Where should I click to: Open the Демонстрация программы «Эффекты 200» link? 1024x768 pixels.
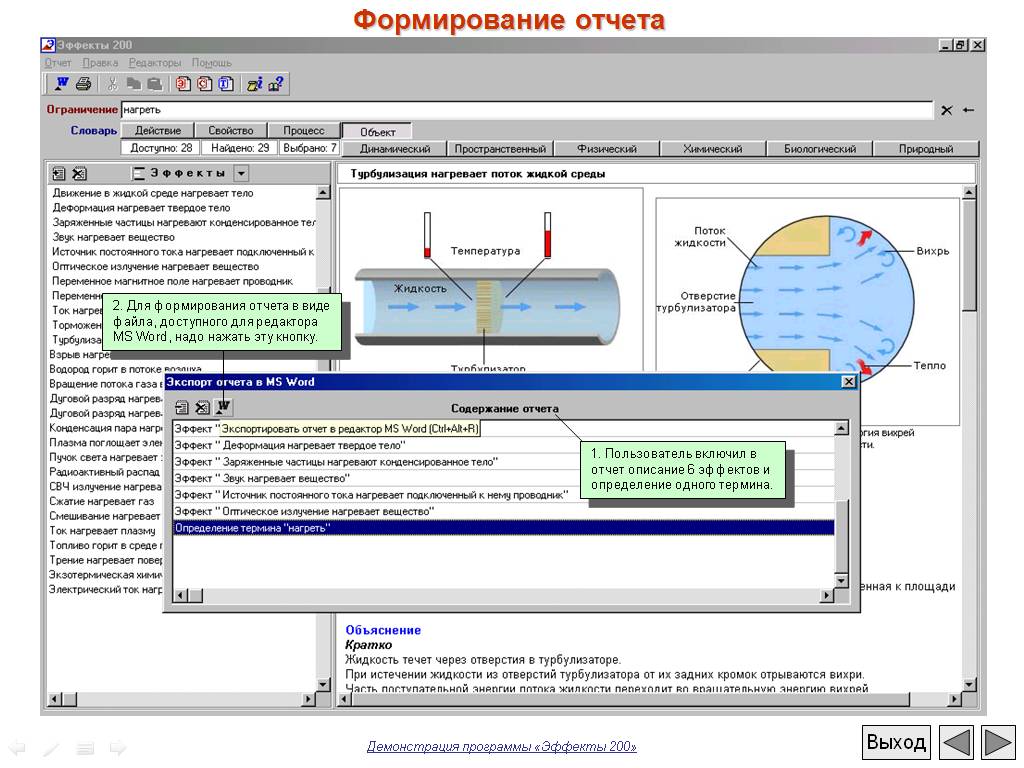502,746
